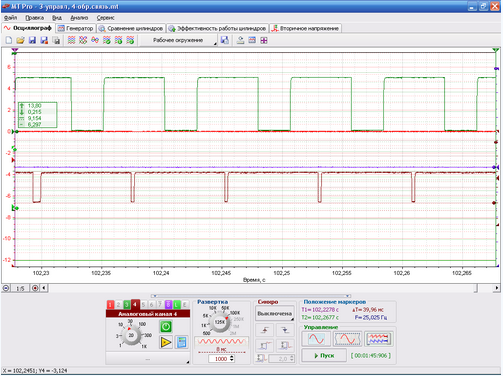The height and width of the screenshot is (376, 503).
Task: Switch to the Генератор tab
Action: pyautogui.click(x=76, y=28)
